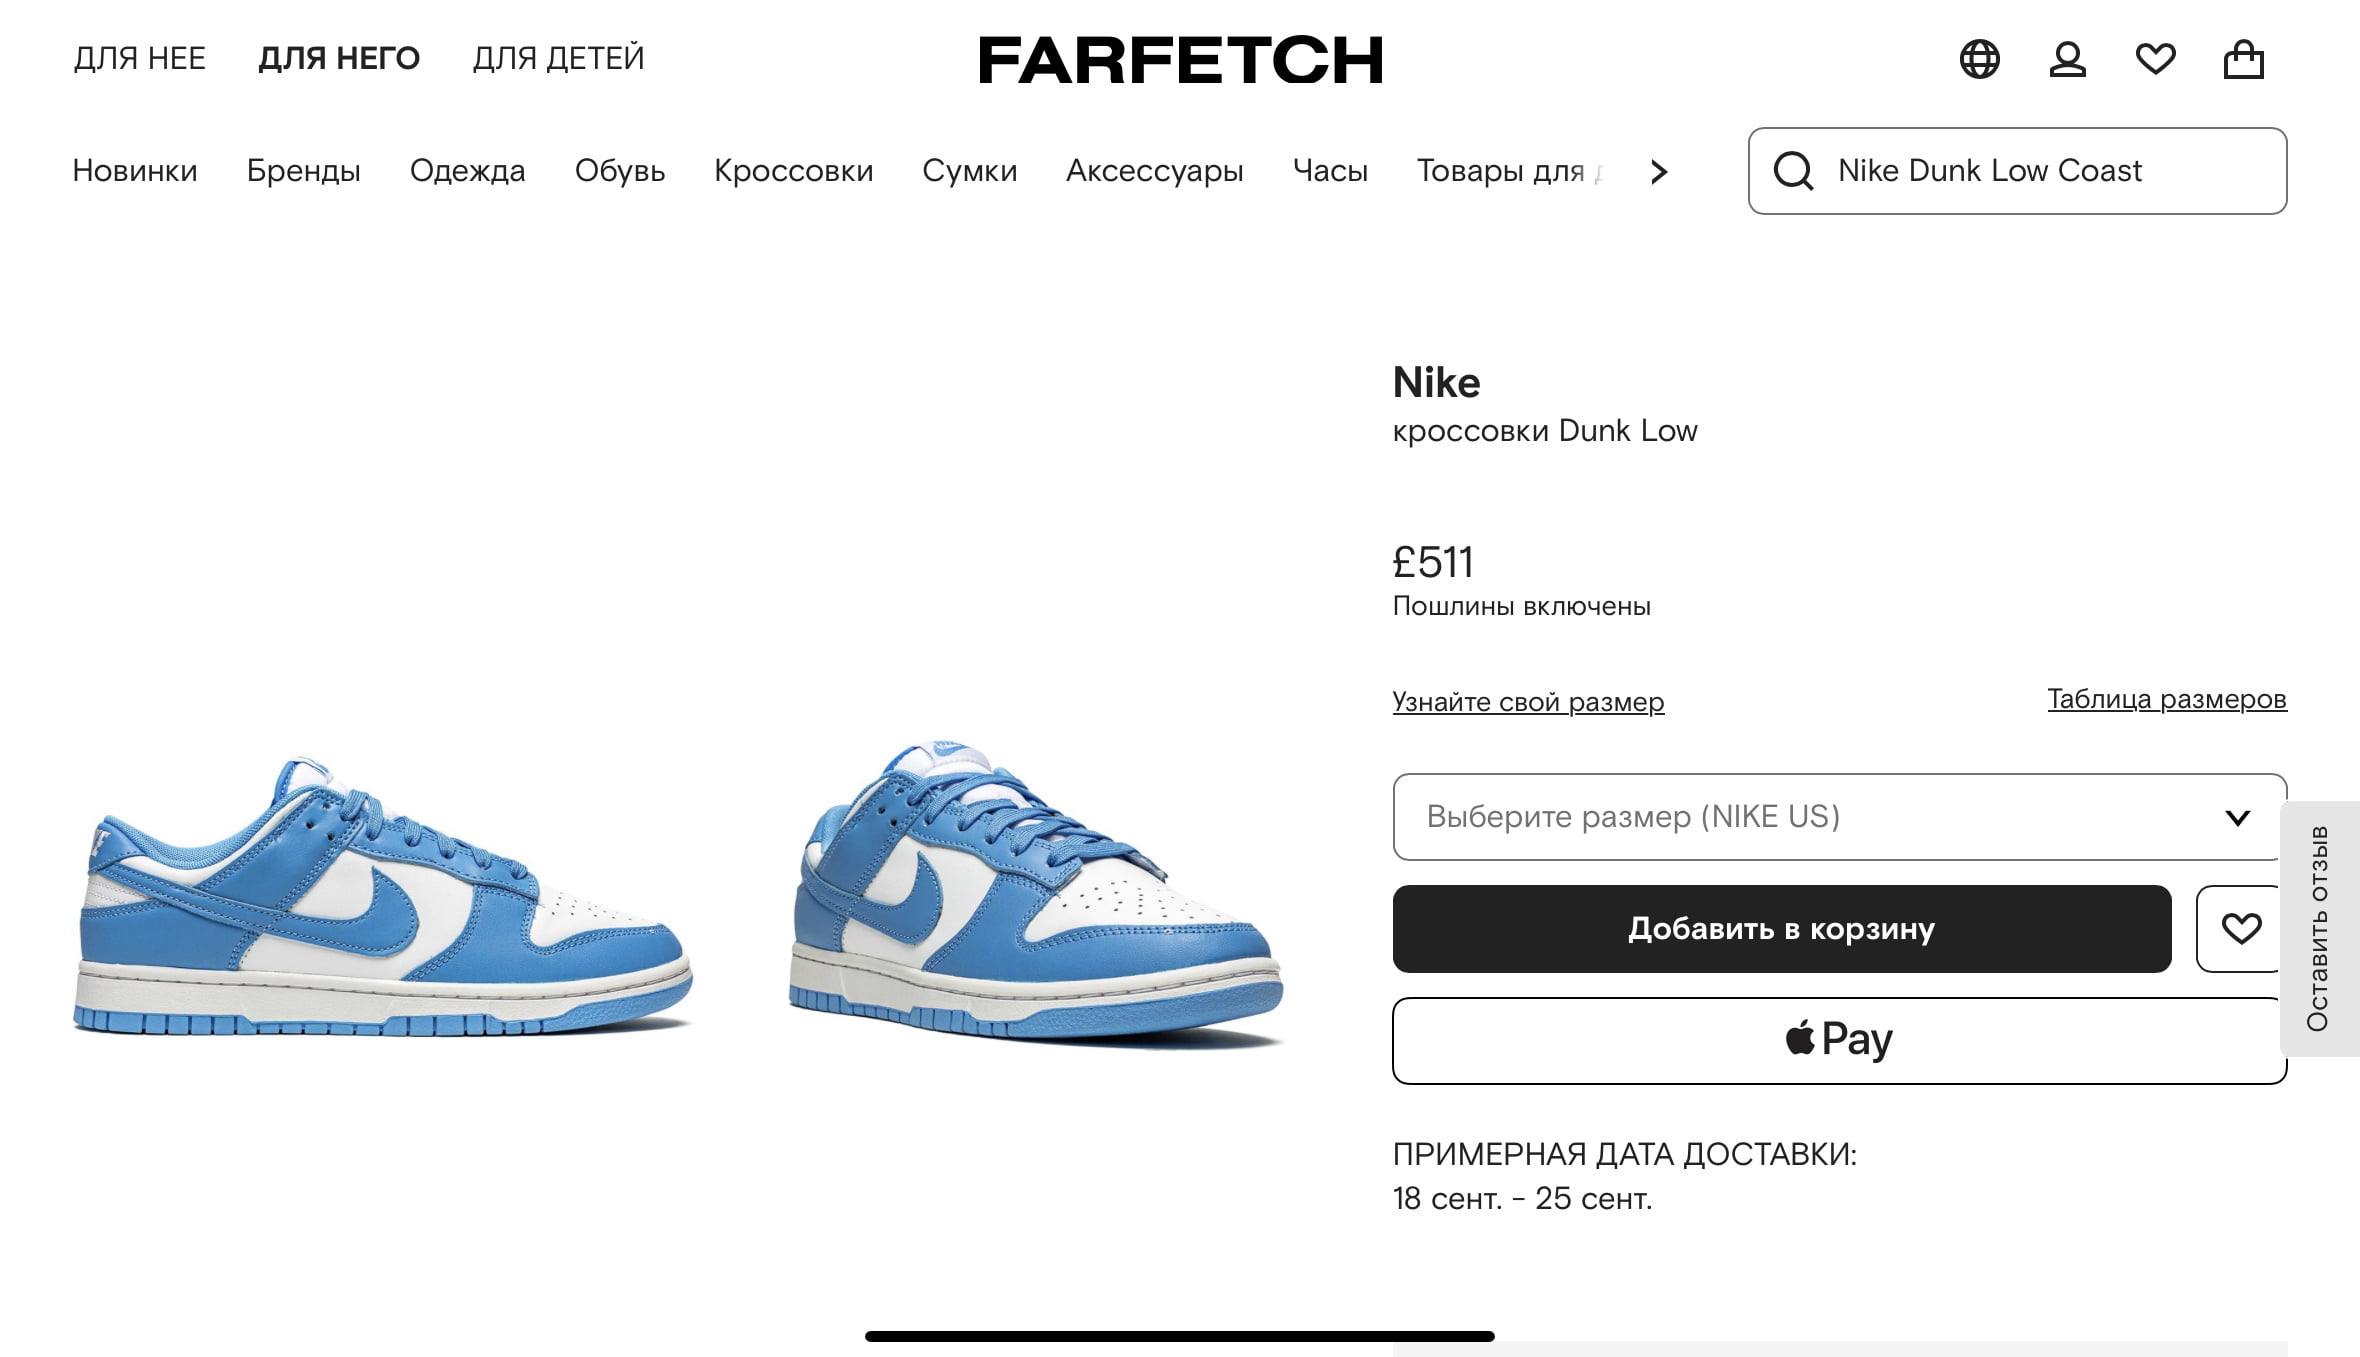This screenshot has height=1357, width=2360.
Task: Open the Оставить отзыв feedback side tab
Action: pos(2318,928)
